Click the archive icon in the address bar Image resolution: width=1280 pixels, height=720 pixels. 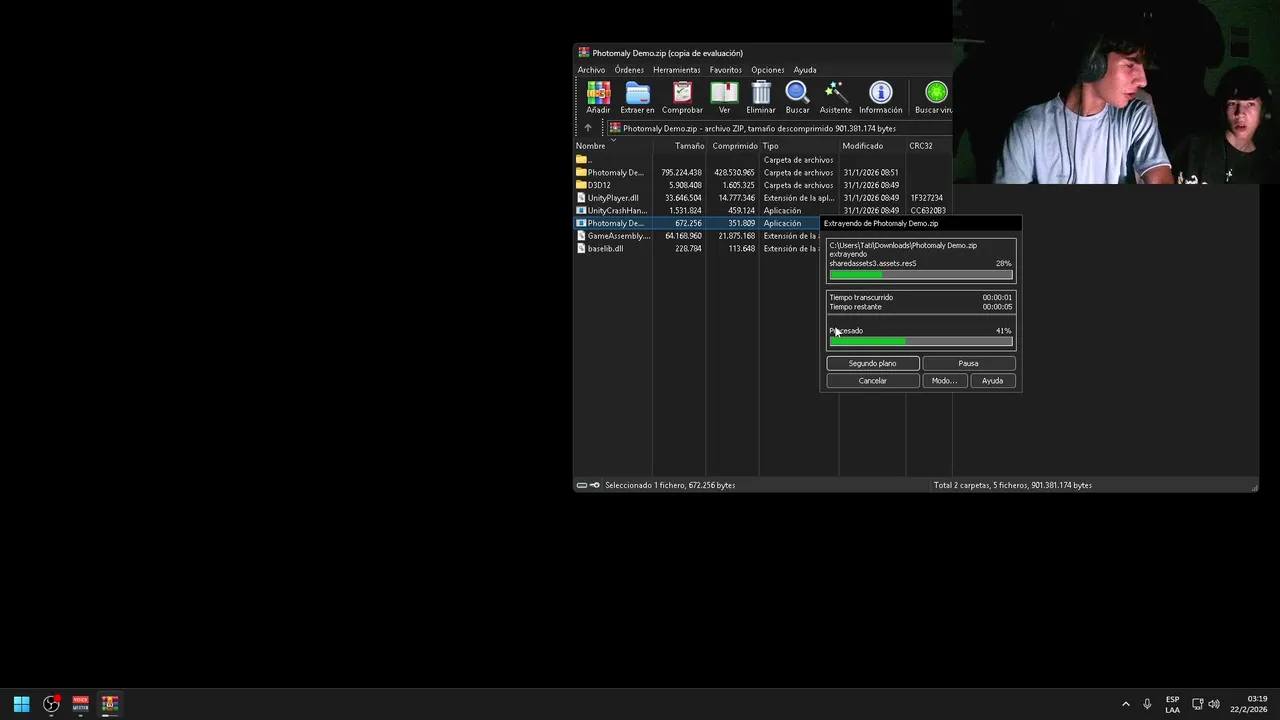(615, 128)
